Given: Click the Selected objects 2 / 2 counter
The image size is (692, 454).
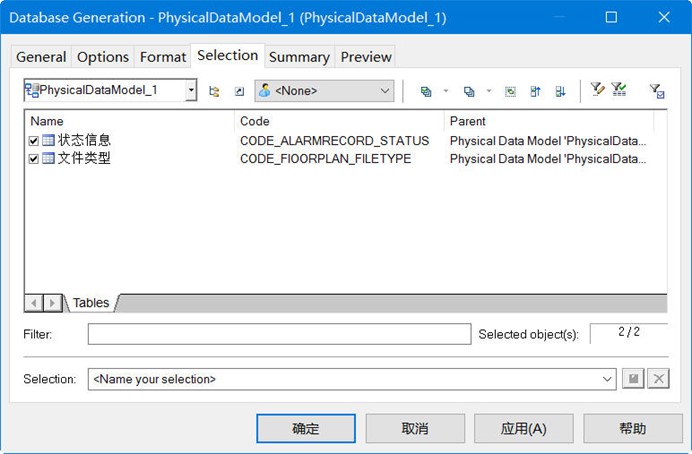Looking at the screenshot, I should point(629,332).
